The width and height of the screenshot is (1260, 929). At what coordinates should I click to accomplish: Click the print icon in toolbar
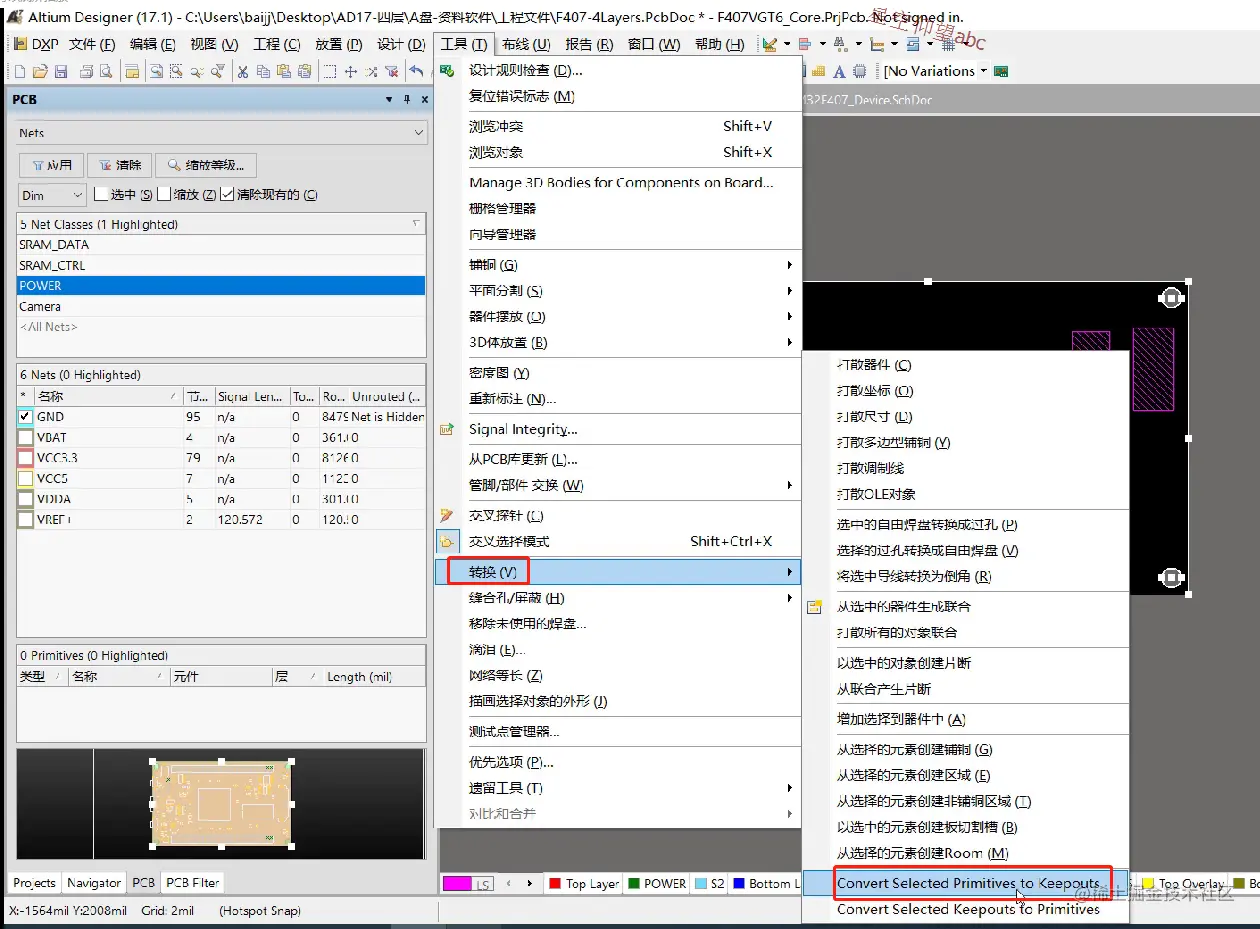86,71
